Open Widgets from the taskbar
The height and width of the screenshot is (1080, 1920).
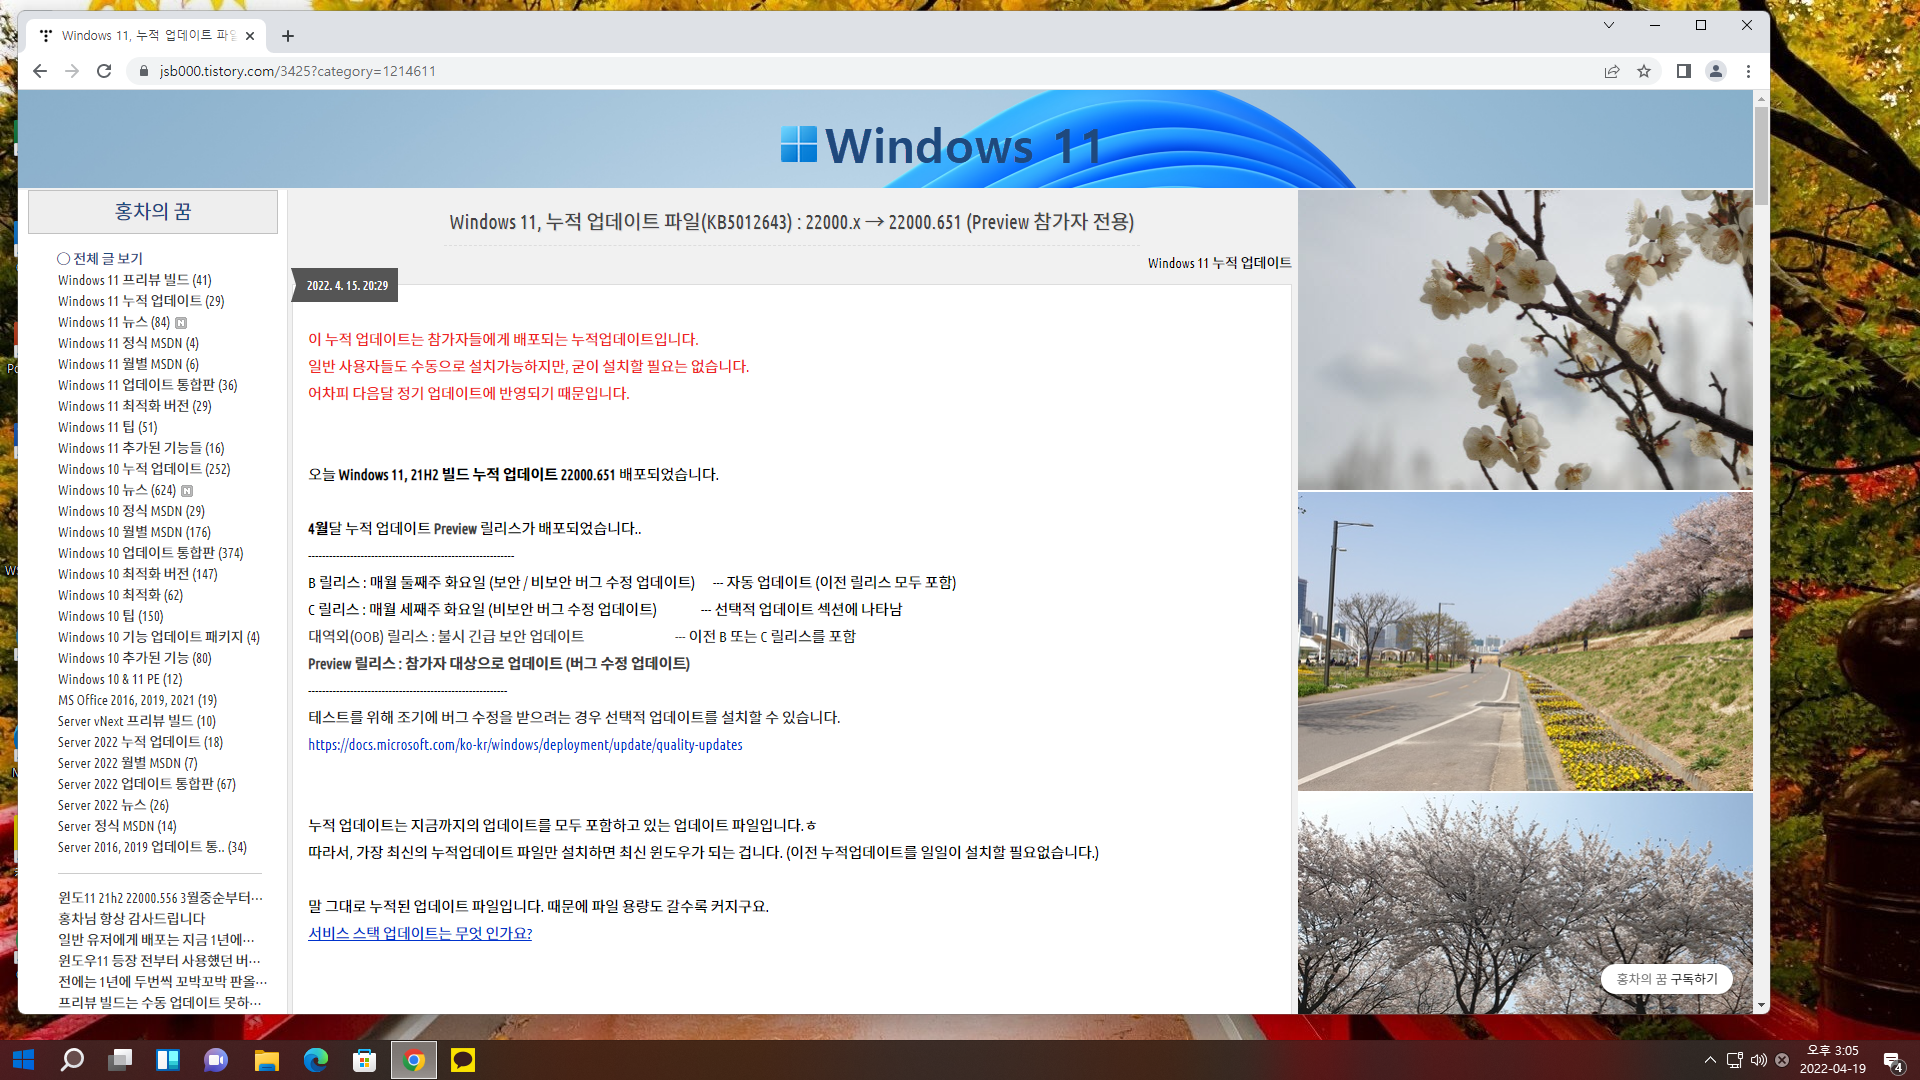(168, 1060)
